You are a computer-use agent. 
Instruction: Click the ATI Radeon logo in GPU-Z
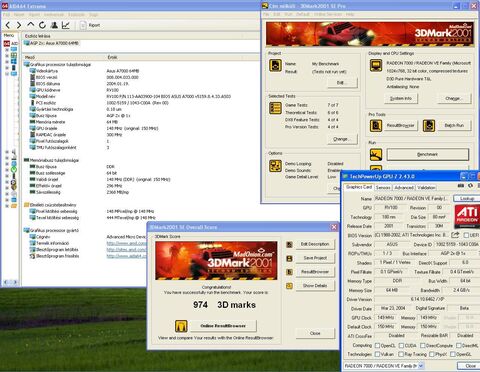pyautogui.click(x=467, y=216)
